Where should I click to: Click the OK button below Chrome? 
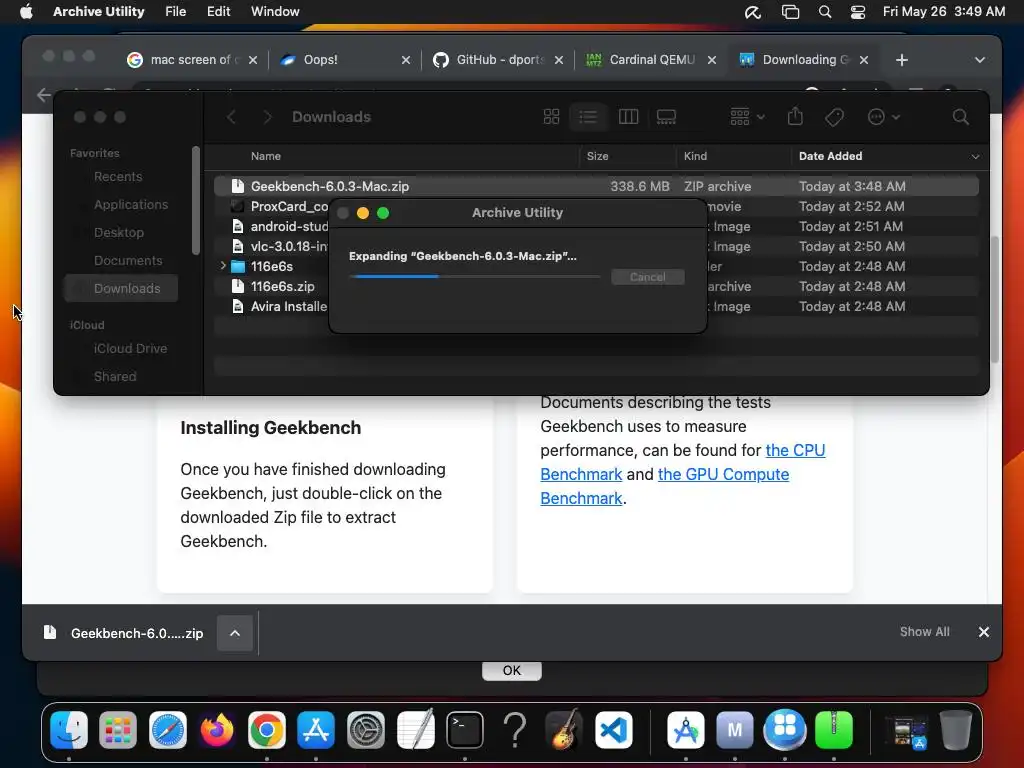(x=511, y=671)
